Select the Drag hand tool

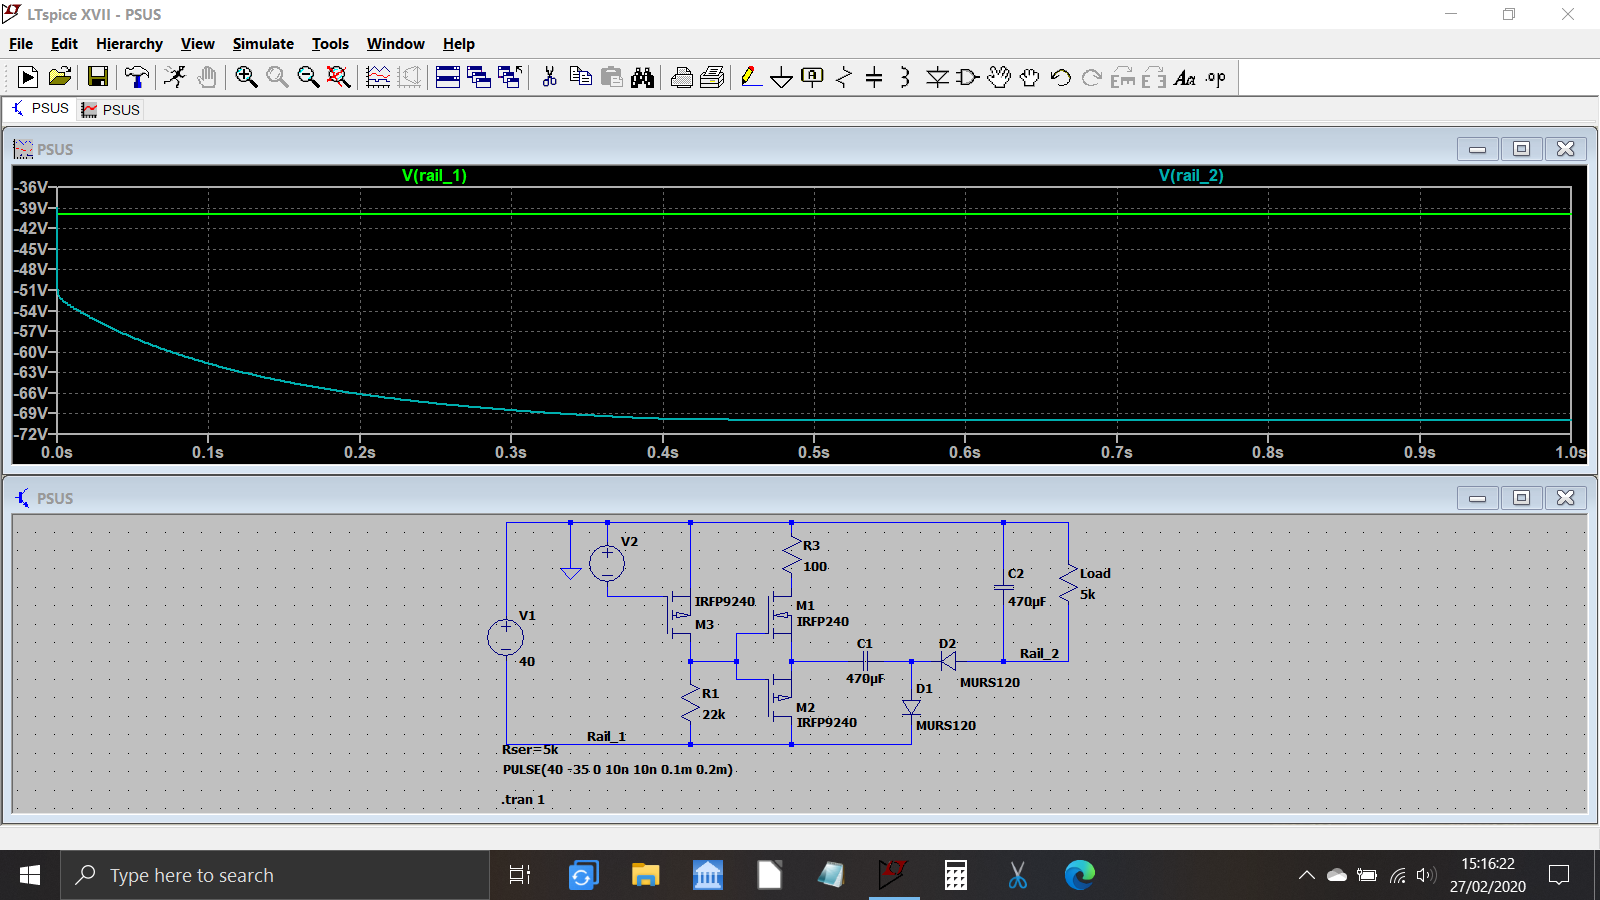coord(1030,77)
